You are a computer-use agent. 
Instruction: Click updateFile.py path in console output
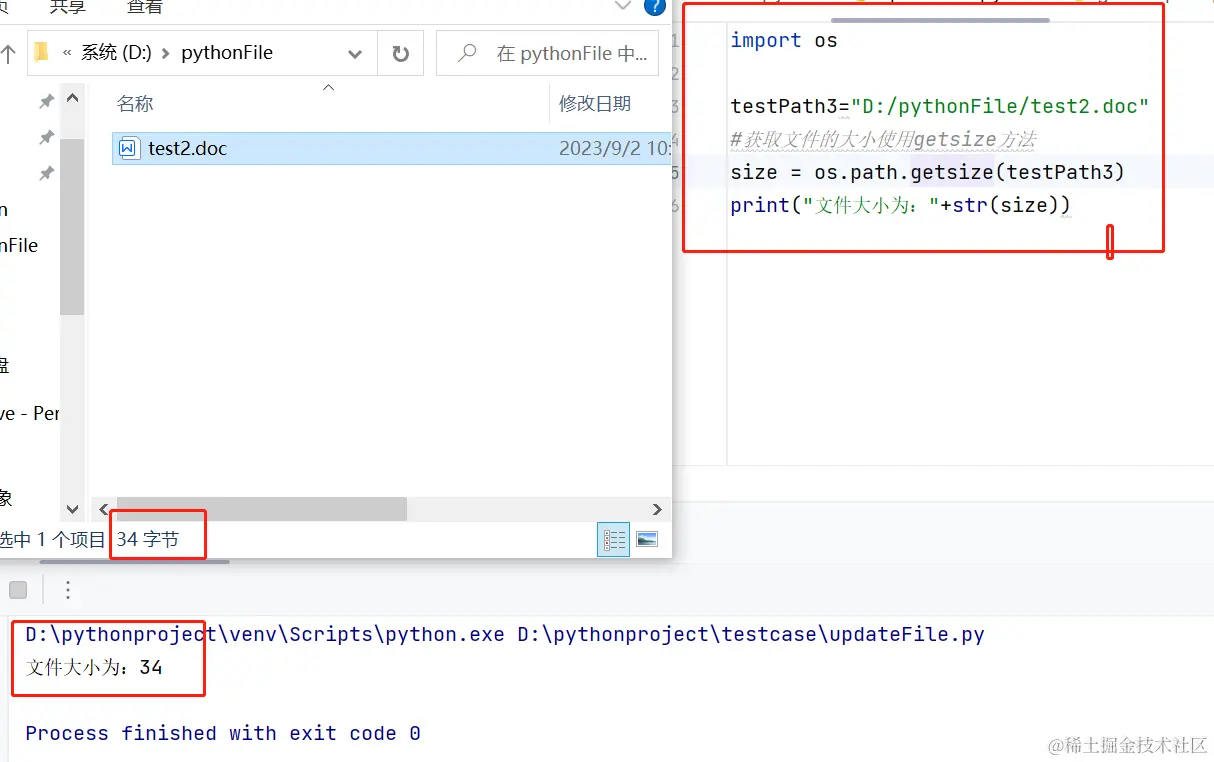[751, 635]
